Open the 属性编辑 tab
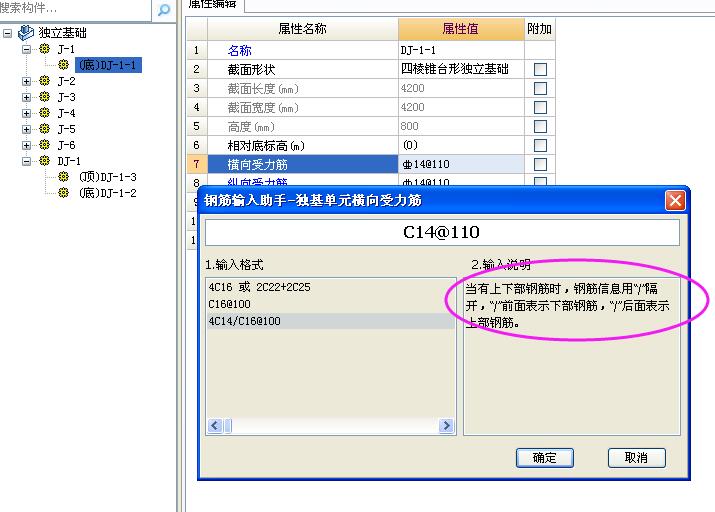 coord(214,5)
